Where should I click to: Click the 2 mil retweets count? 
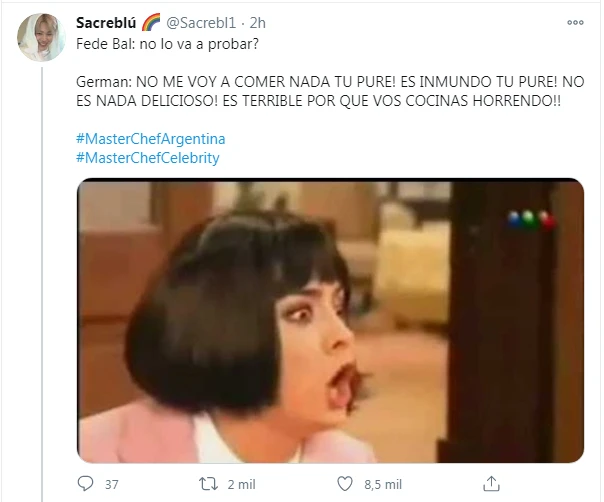point(241,484)
